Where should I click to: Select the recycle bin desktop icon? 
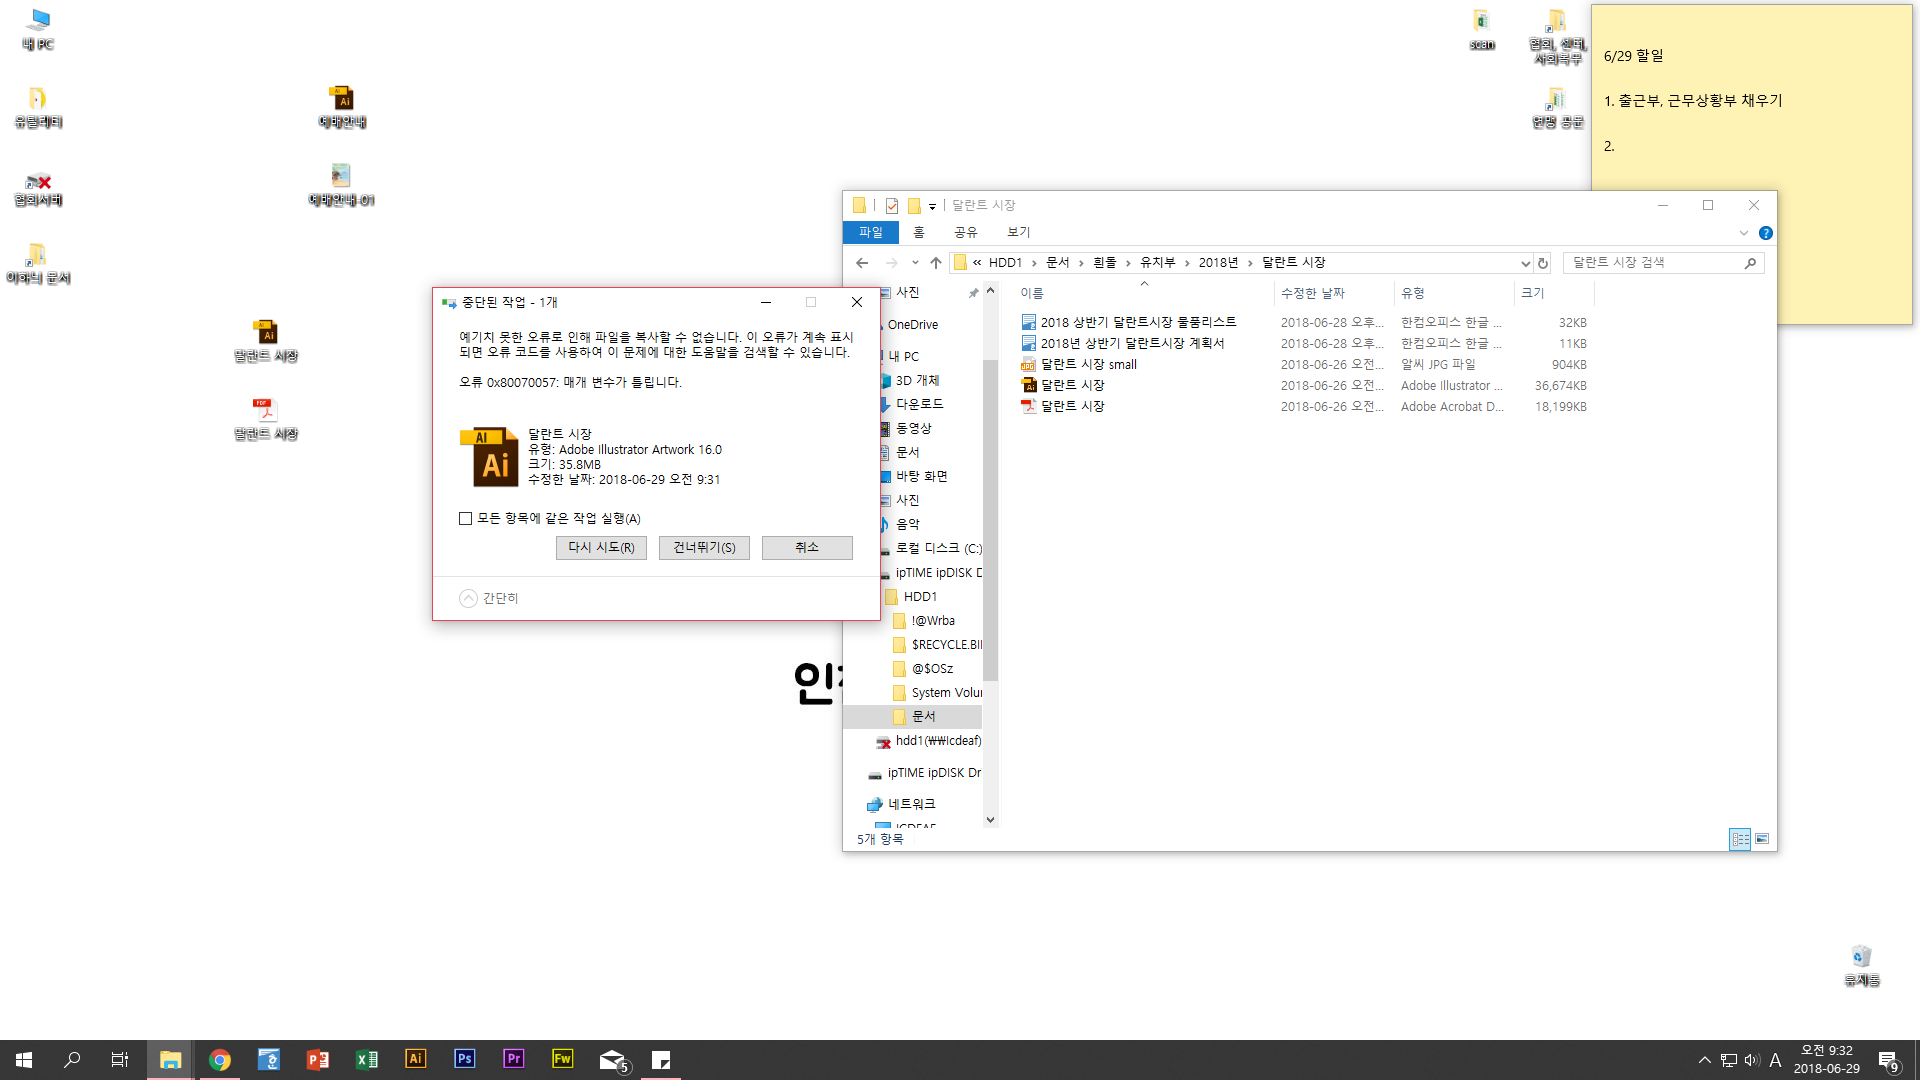(1861, 965)
